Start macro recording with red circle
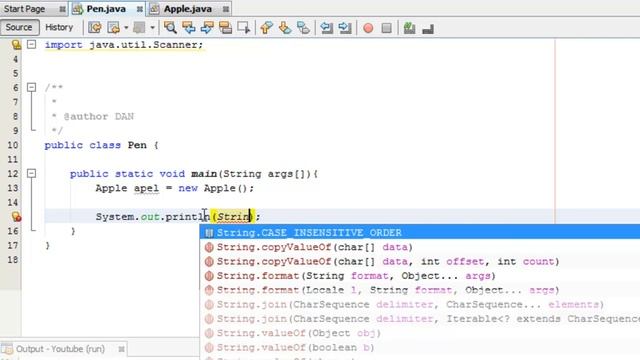 pyautogui.click(x=368, y=28)
